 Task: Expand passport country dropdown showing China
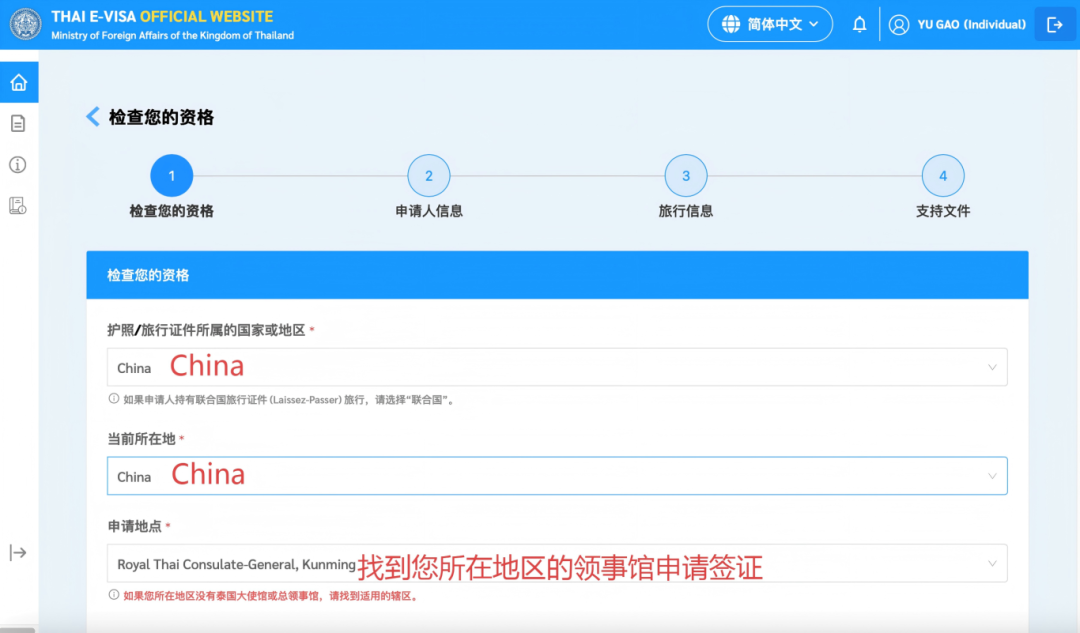(557, 367)
